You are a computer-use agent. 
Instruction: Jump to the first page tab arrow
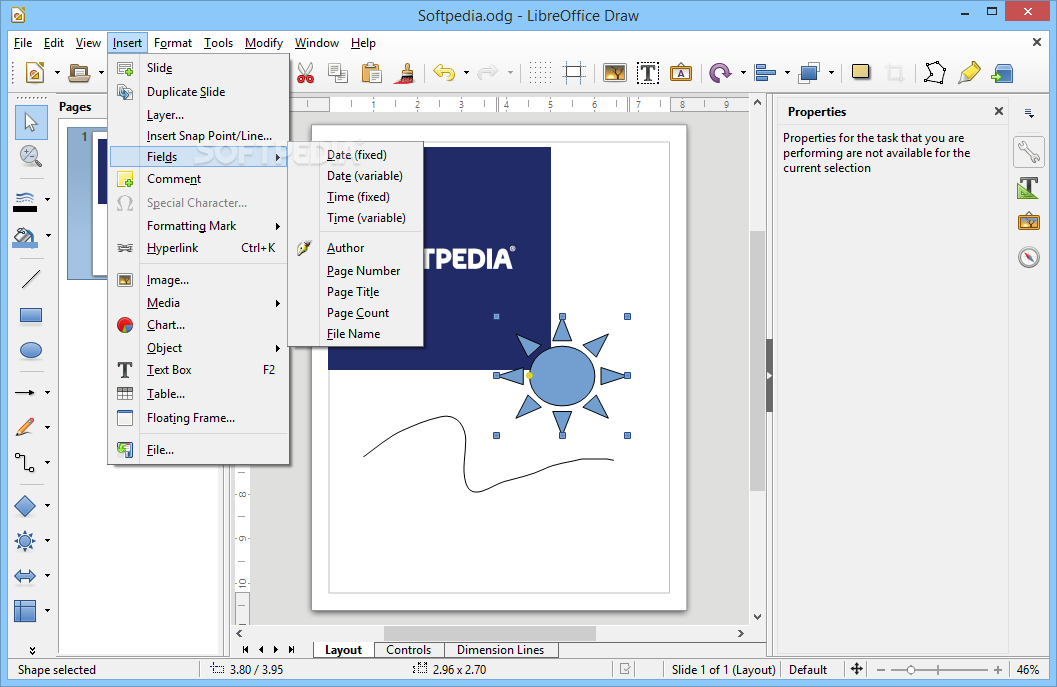(x=245, y=650)
